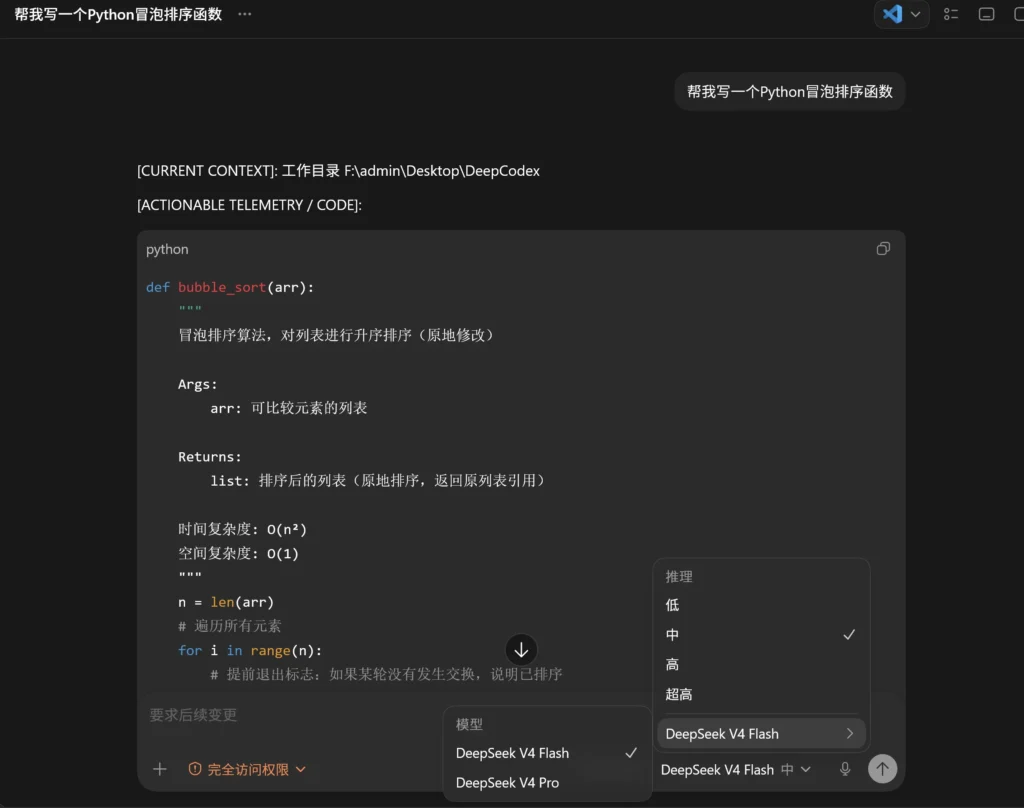Choose DeepSeek V4 Flash in the 模型 list
The height and width of the screenshot is (808, 1024).
pos(547,753)
